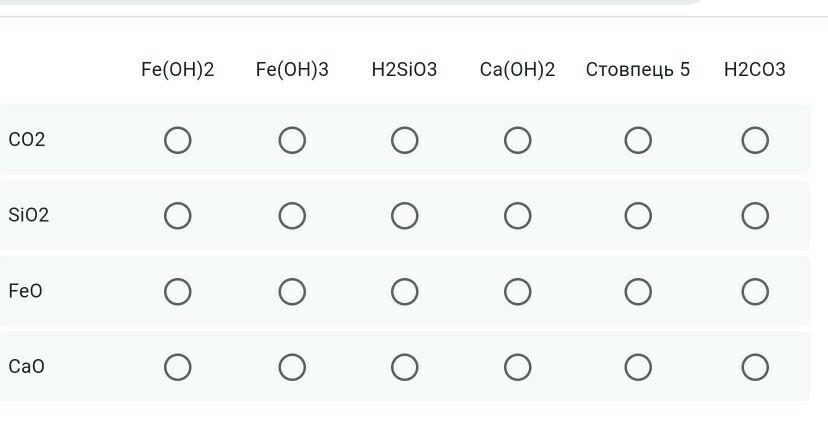Viewport: 828px width, 441px height.
Task: Mark Fe(OH)3 for the CO2 row
Action: tap(292, 140)
